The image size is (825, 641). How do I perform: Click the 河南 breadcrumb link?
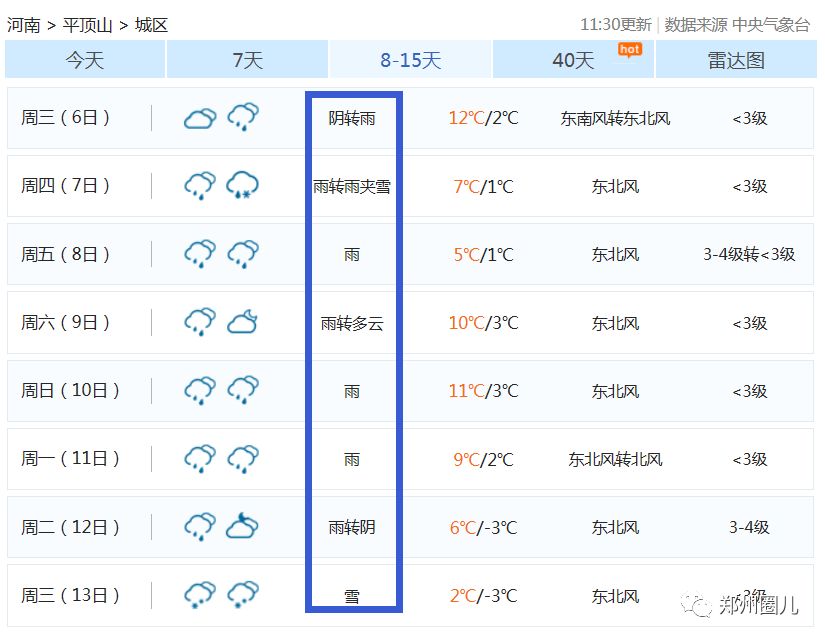(x=24, y=25)
